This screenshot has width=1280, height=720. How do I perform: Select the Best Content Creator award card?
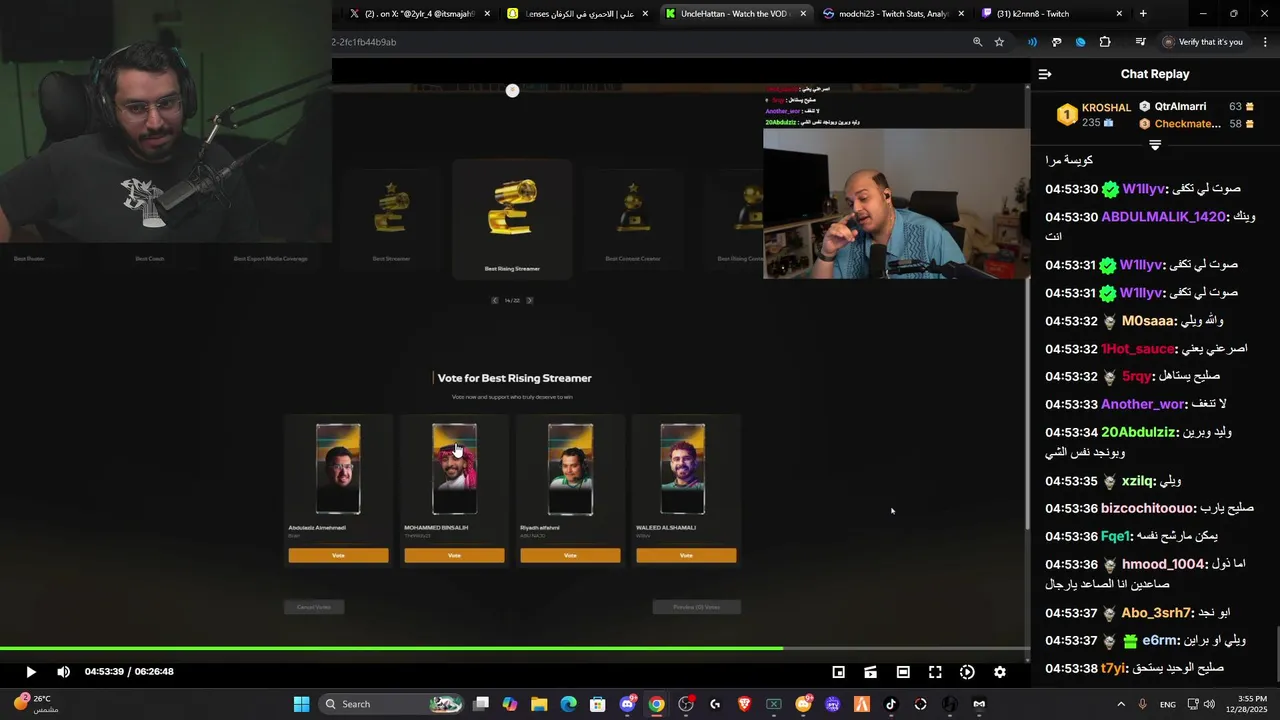(x=632, y=219)
